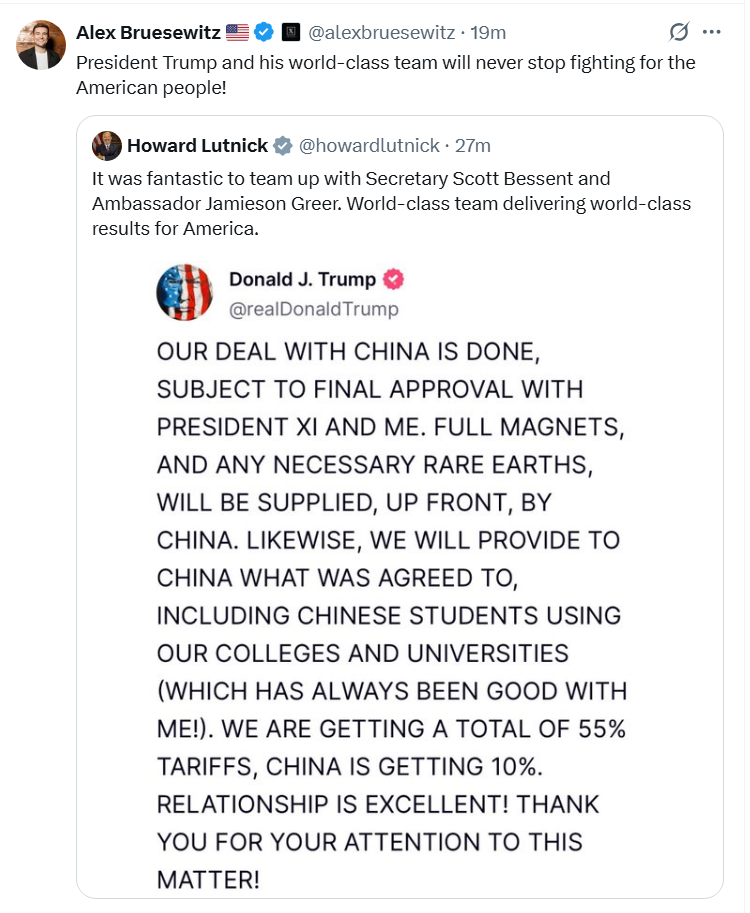Open the three-dot more options menu
Screen dimensions: 750x913
[x=712, y=32]
